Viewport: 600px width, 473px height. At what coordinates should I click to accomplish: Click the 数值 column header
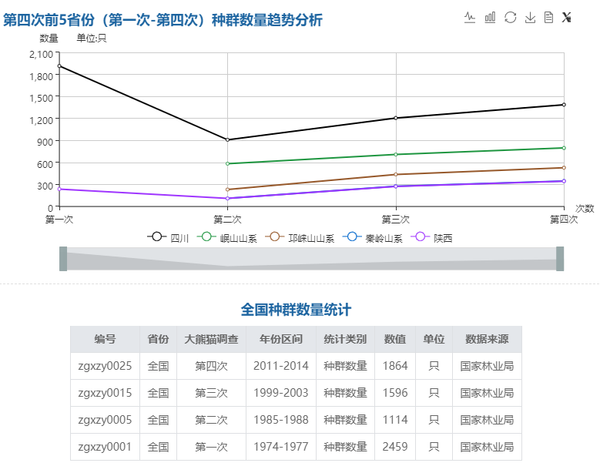pyautogui.click(x=394, y=339)
